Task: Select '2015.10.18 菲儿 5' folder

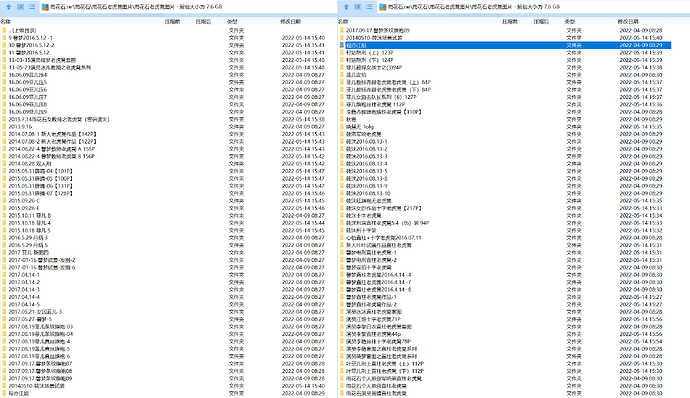Action: 29,230
